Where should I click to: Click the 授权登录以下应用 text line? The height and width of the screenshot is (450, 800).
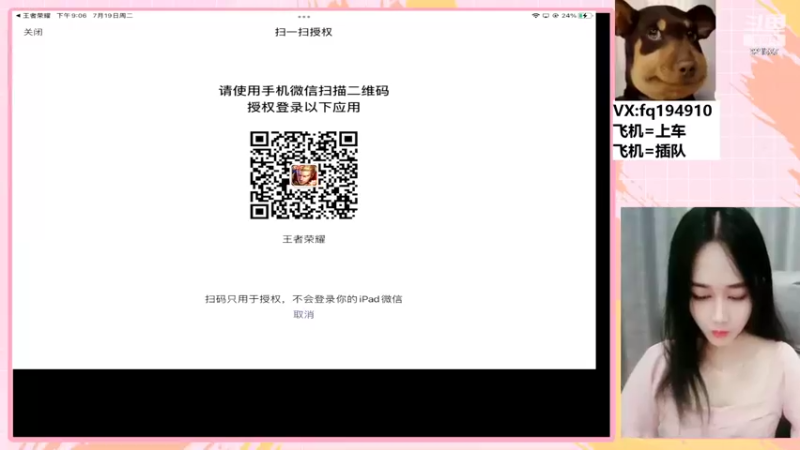304,108
